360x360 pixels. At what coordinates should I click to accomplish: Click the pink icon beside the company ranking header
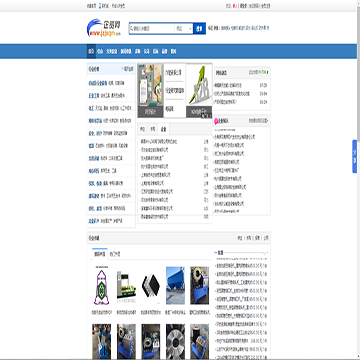coord(216,121)
